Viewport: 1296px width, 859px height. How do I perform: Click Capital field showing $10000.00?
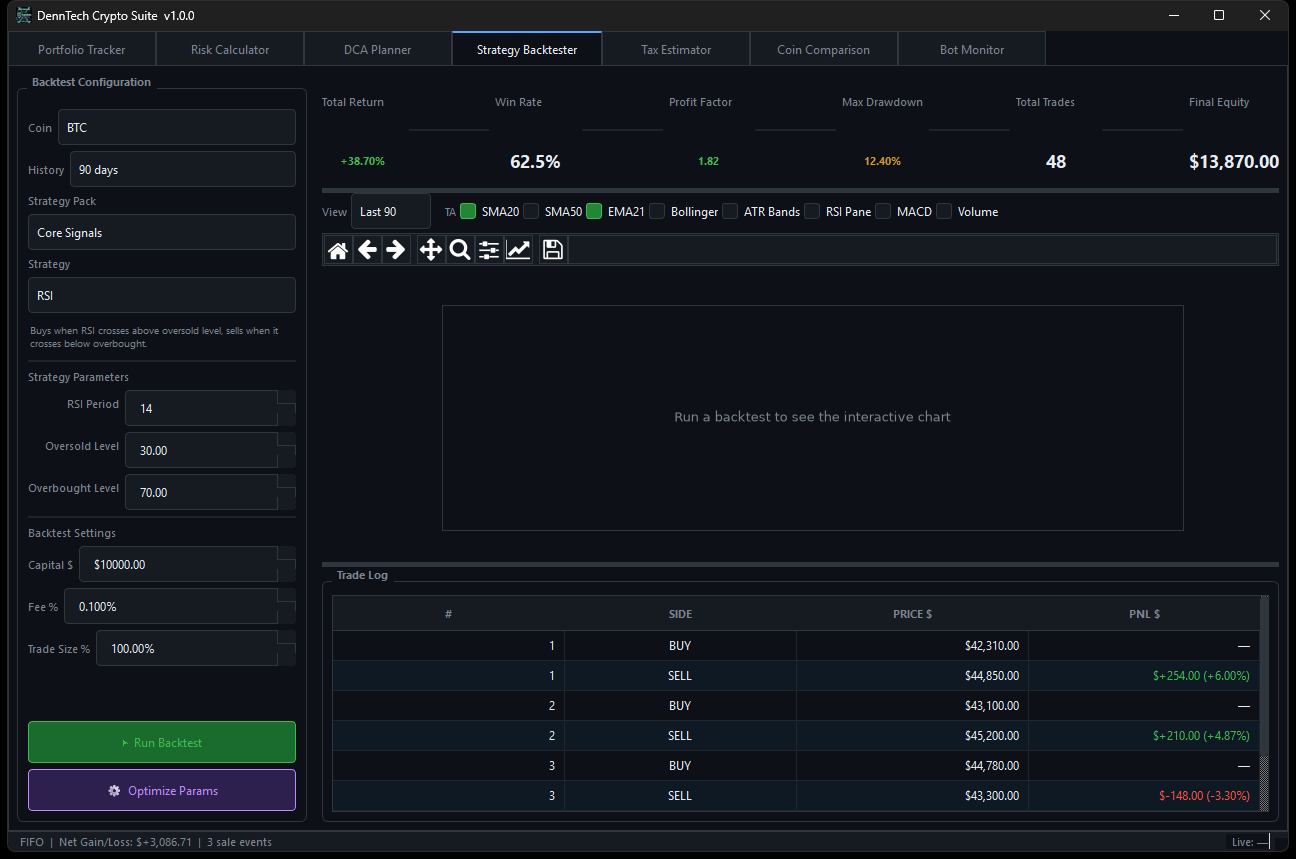(187, 564)
